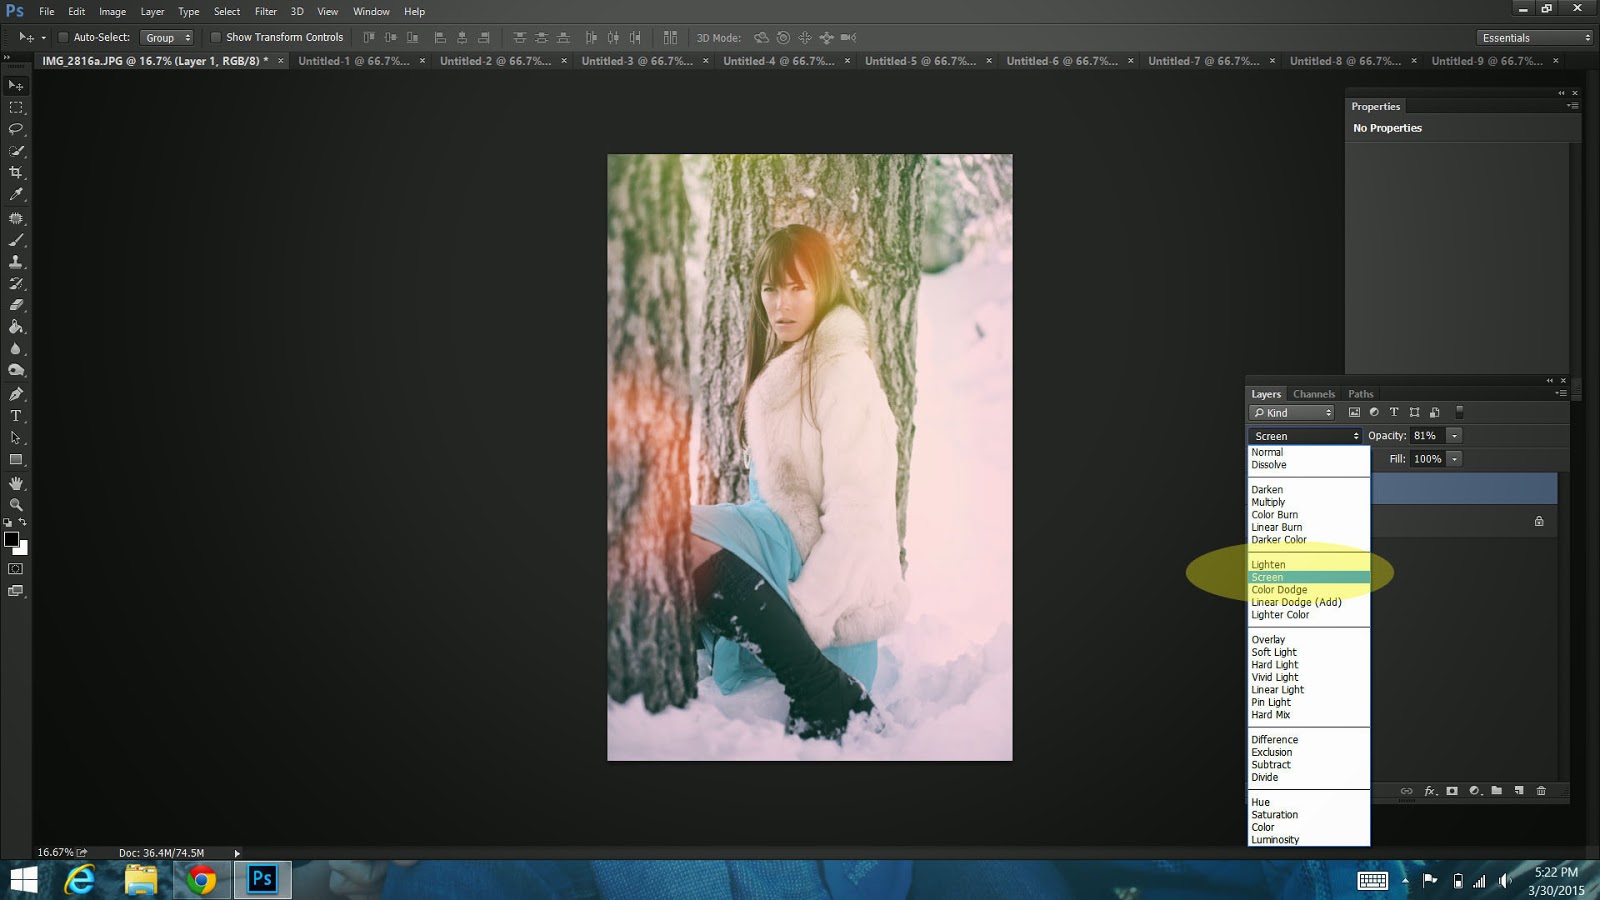Select the Blur tool
The width and height of the screenshot is (1600, 900).
(x=16, y=349)
